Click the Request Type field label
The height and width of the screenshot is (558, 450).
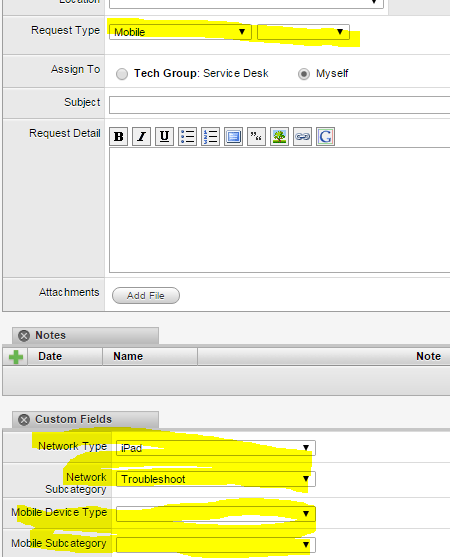pyautogui.click(x=66, y=31)
